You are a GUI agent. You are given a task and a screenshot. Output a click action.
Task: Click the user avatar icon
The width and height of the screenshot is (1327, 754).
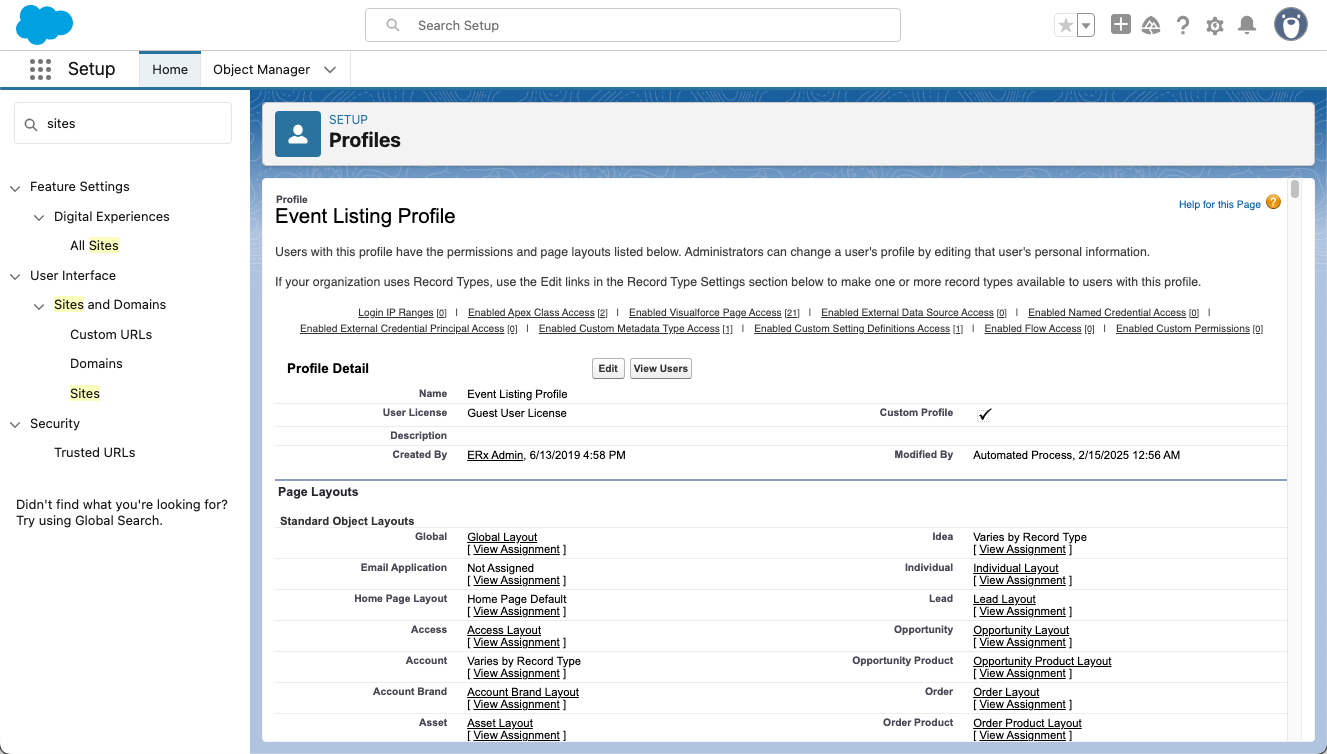point(1291,25)
